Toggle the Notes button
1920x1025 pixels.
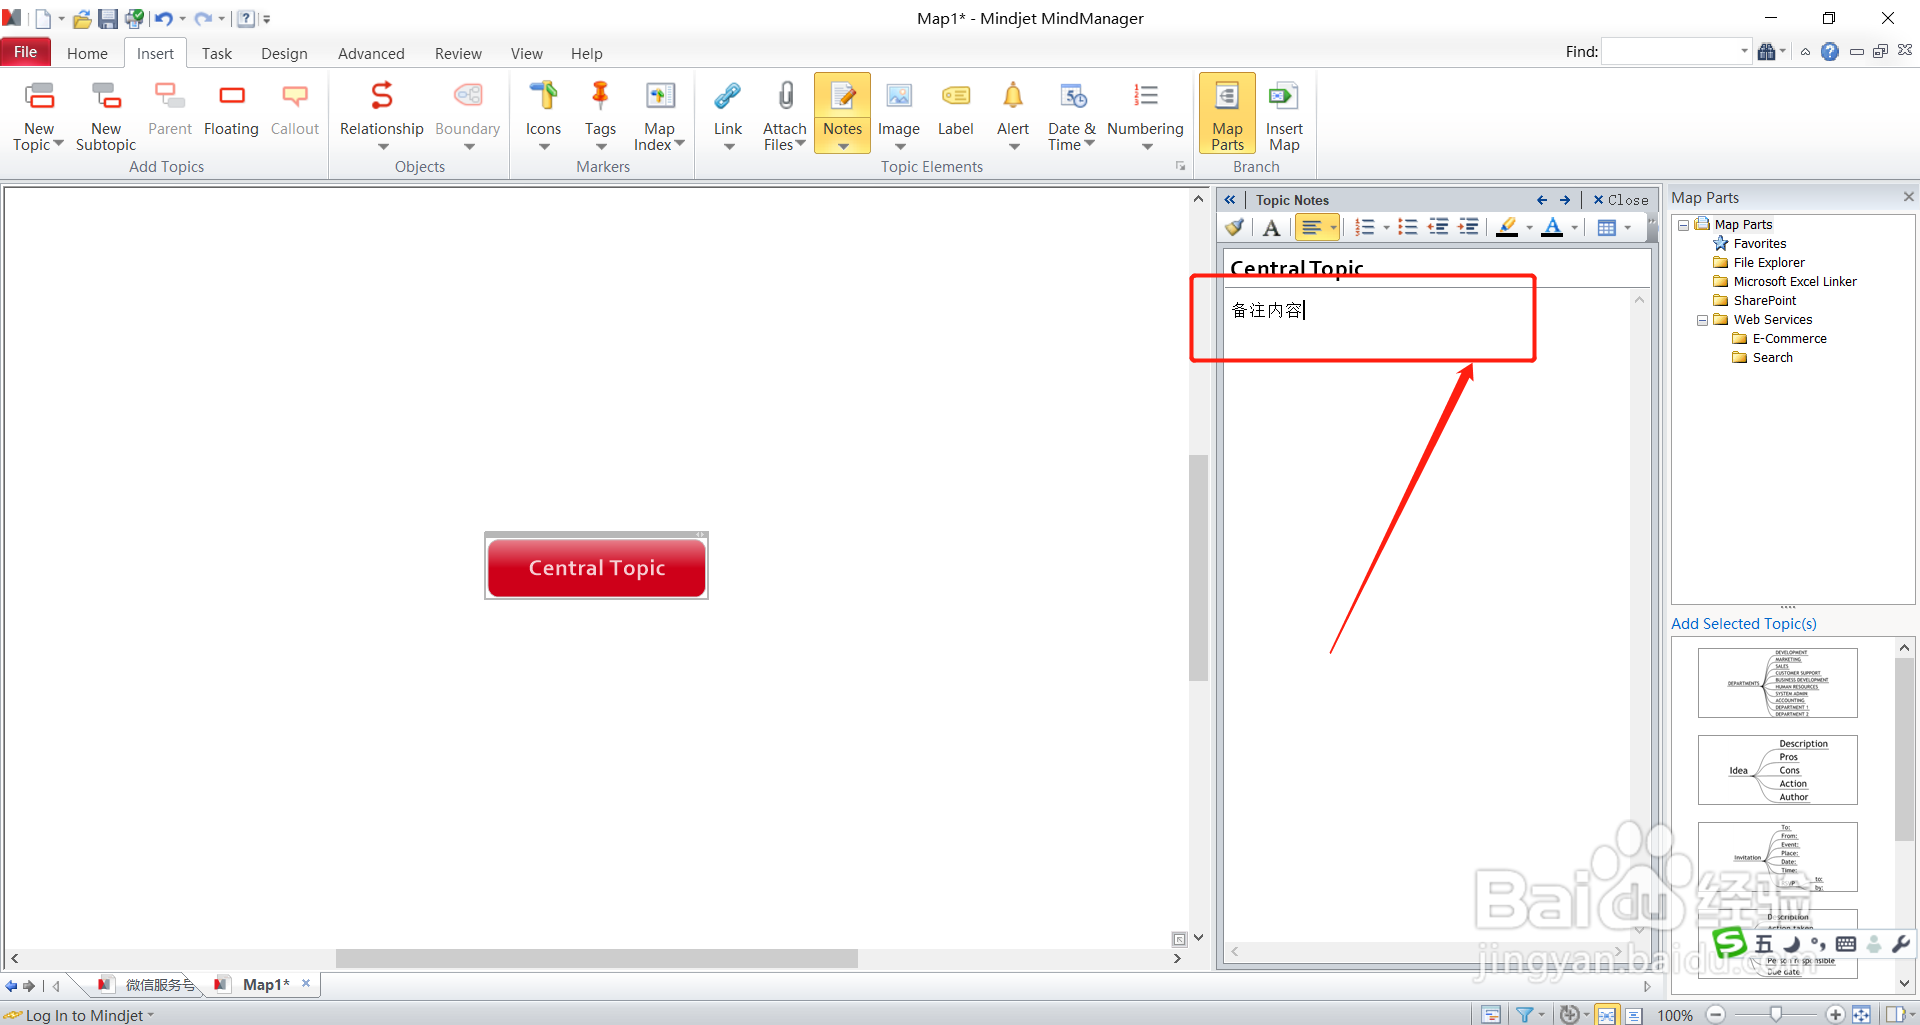842,113
